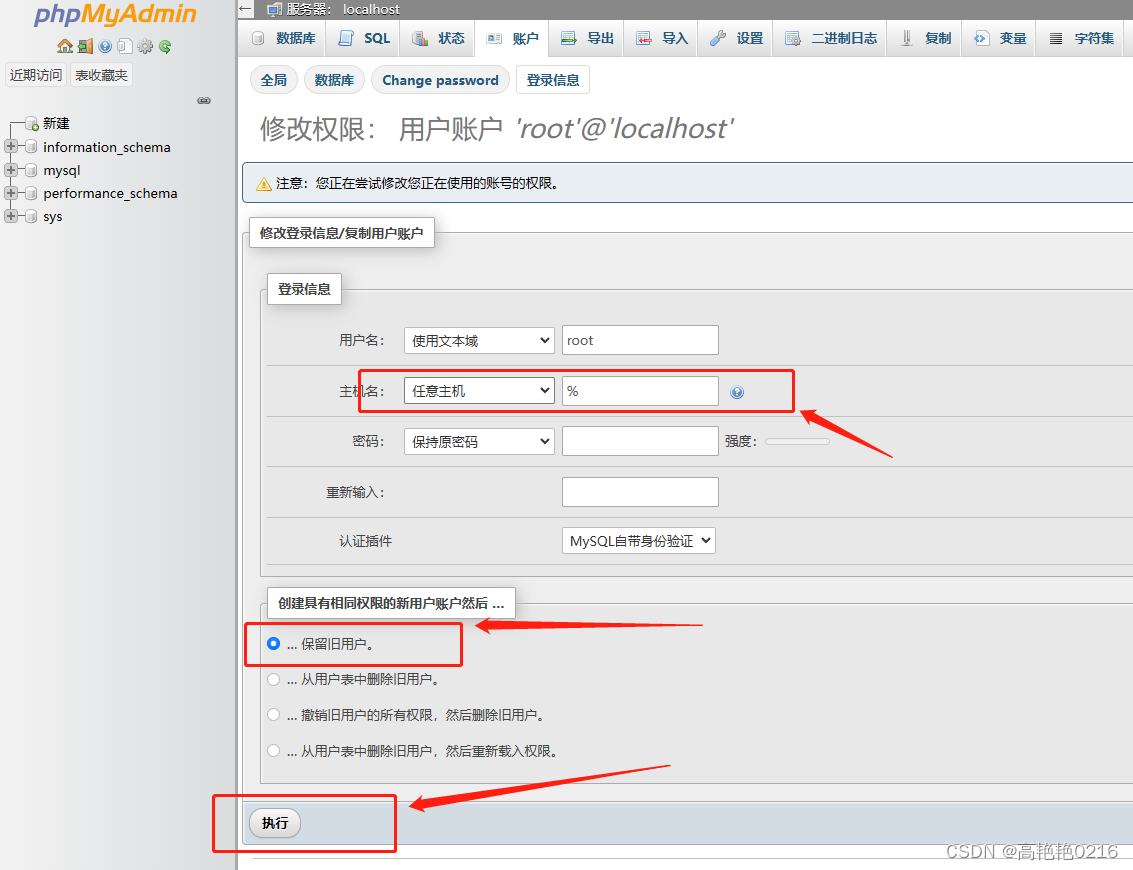
Task: Click the password 强度 strength meter
Action: point(797,442)
